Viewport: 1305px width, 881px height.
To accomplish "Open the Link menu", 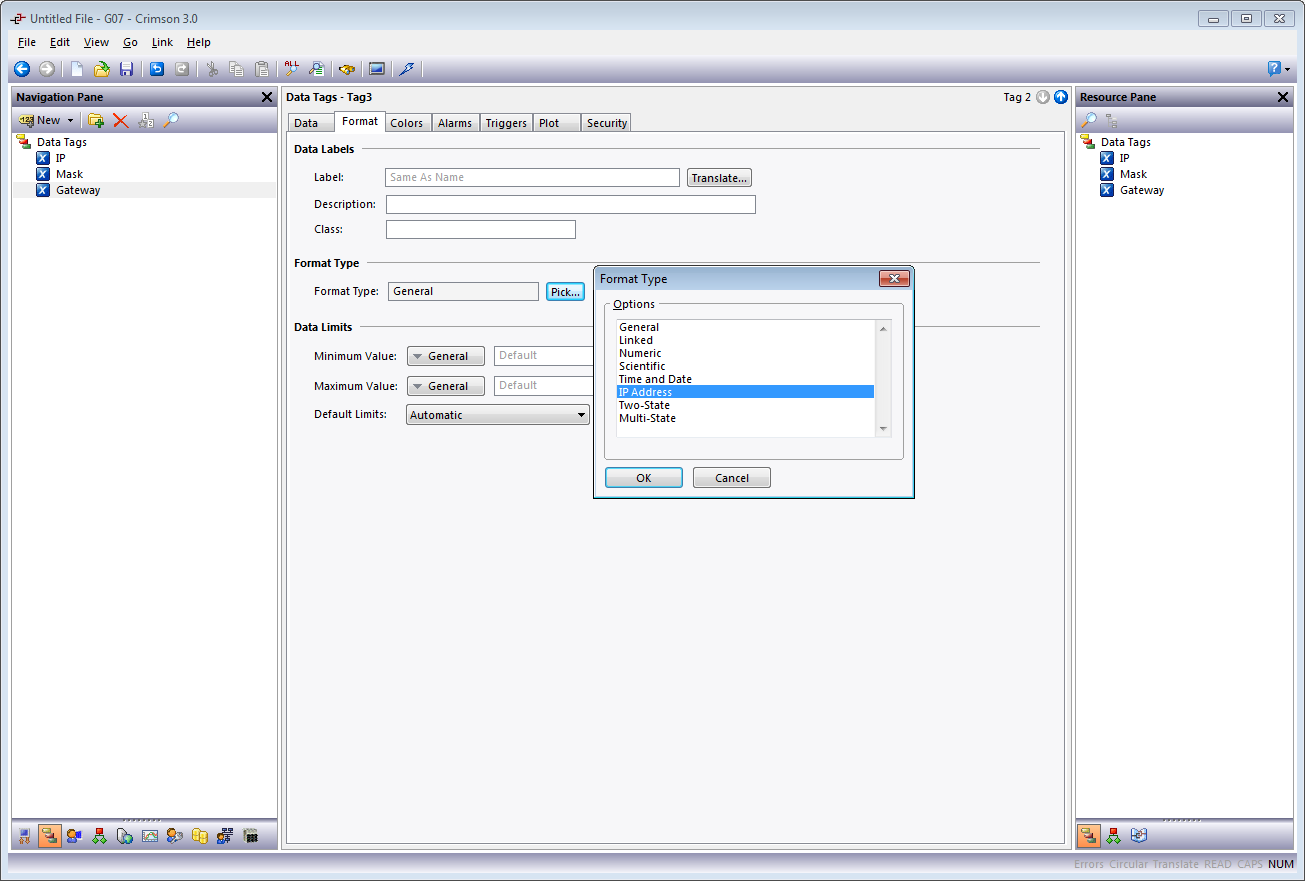I will tap(162, 42).
